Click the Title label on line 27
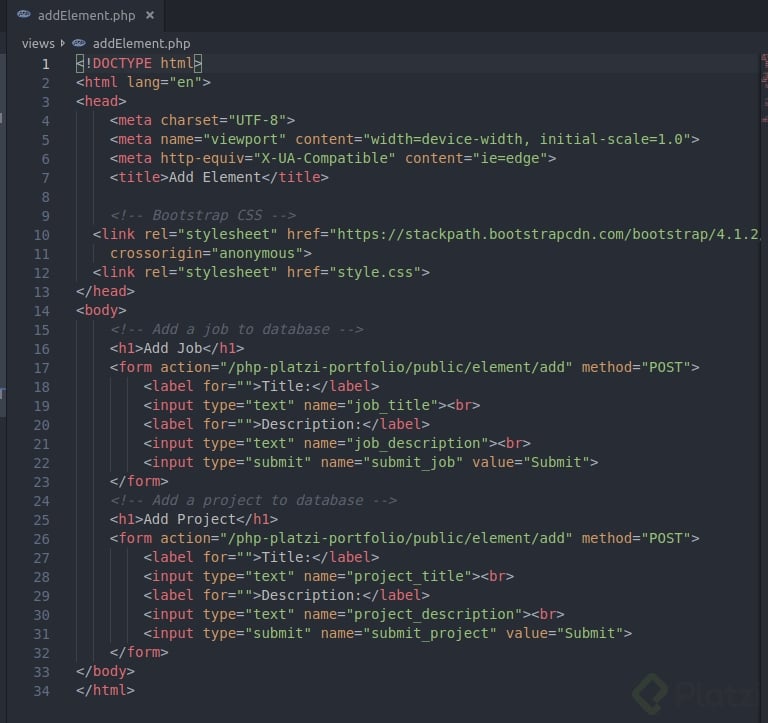Screen dimensions: 768x723 [261, 557]
